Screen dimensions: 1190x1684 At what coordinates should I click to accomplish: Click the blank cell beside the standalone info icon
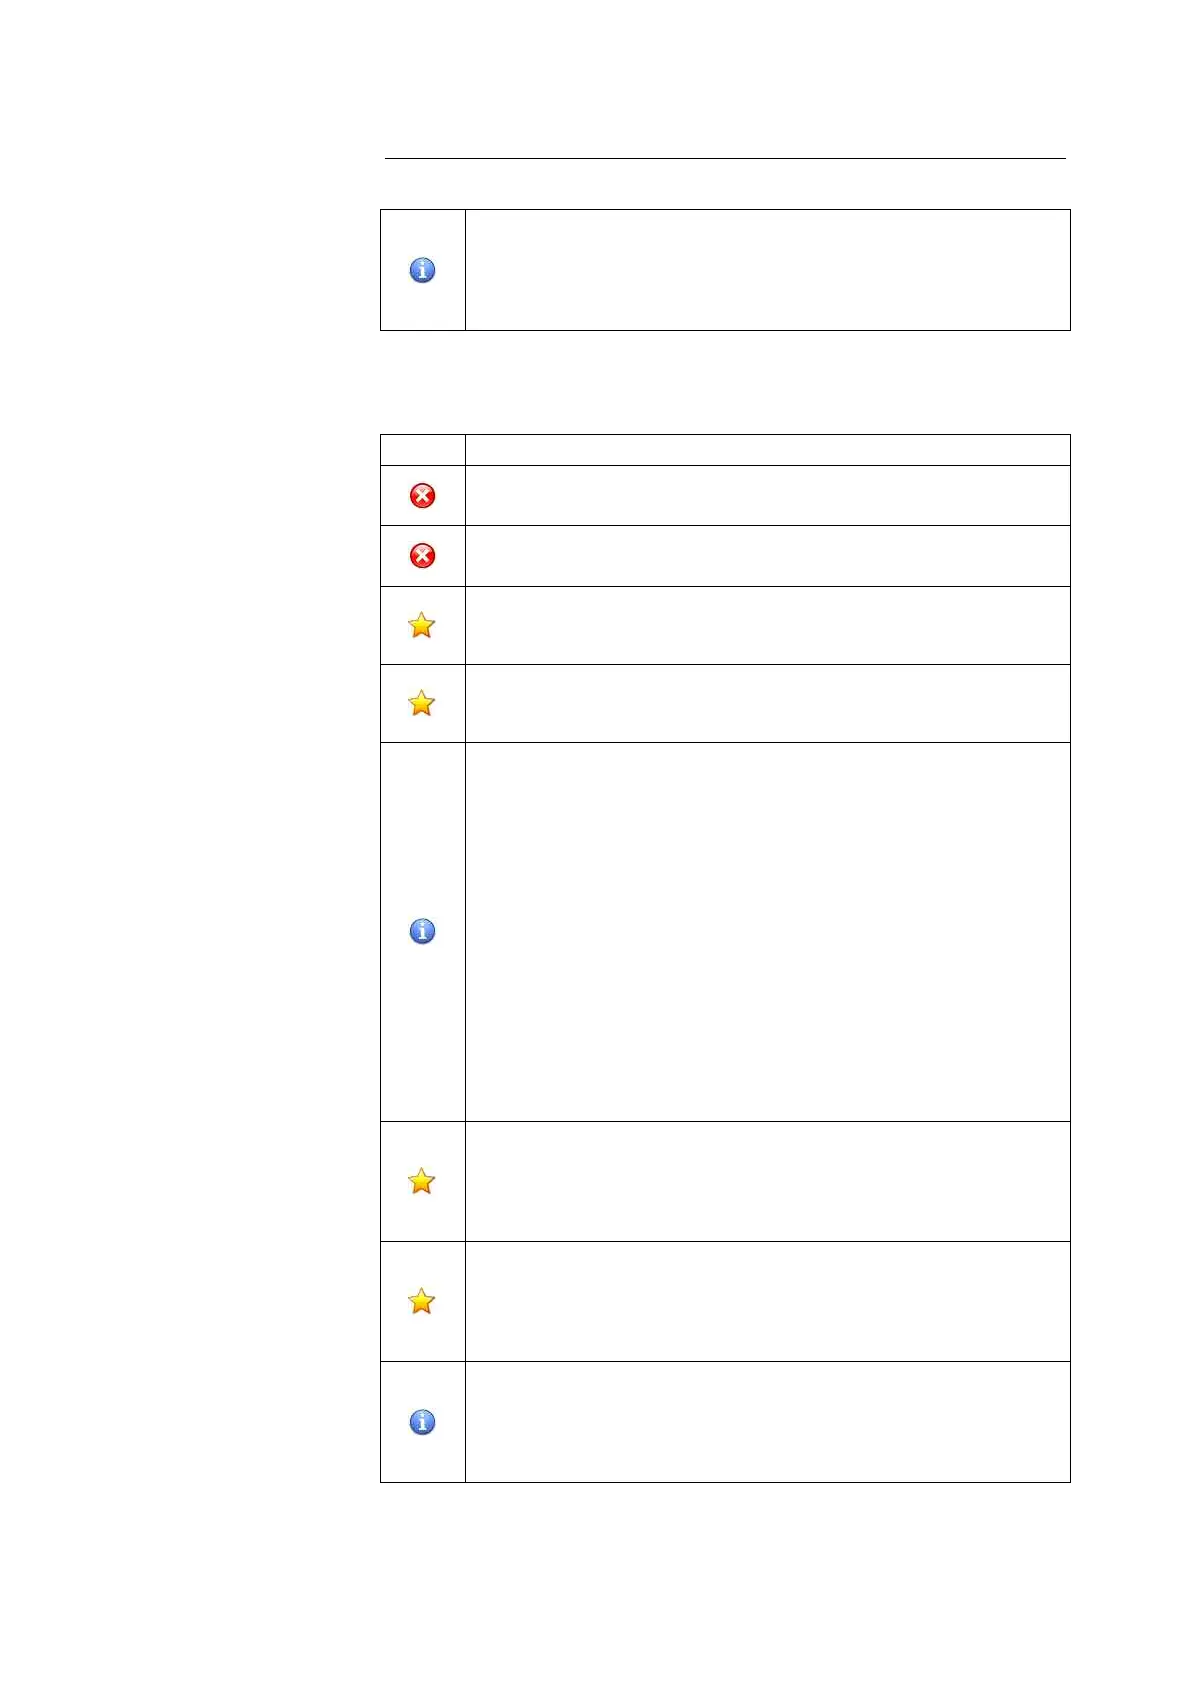tap(767, 270)
